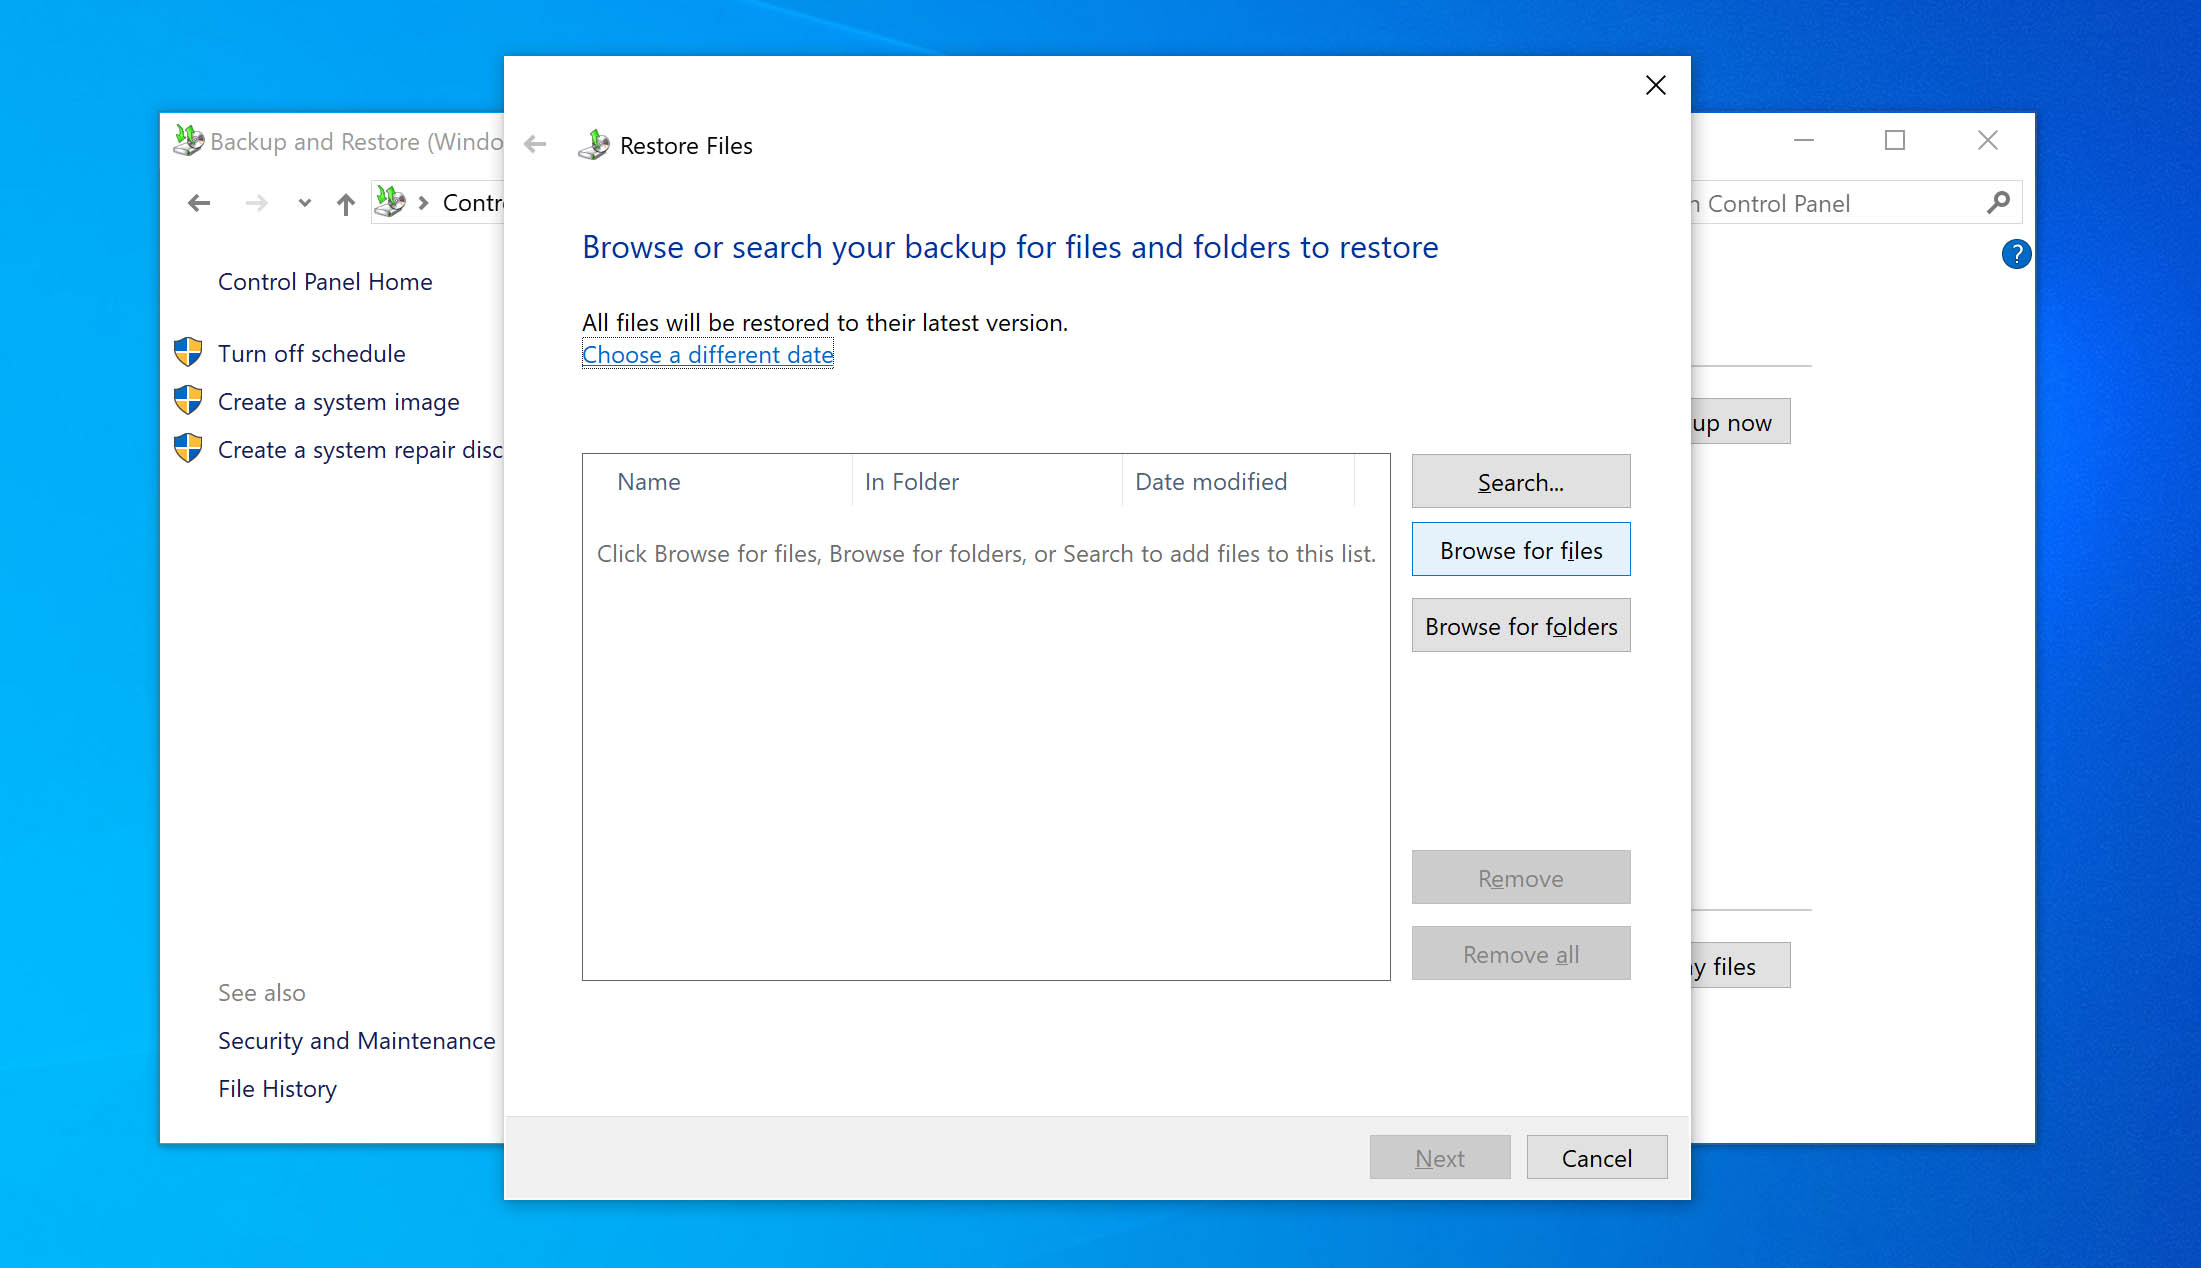2201x1268 pixels.
Task: Click the greyed-out Remove button
Action: pyautogui.click(x=1520, y=878)
